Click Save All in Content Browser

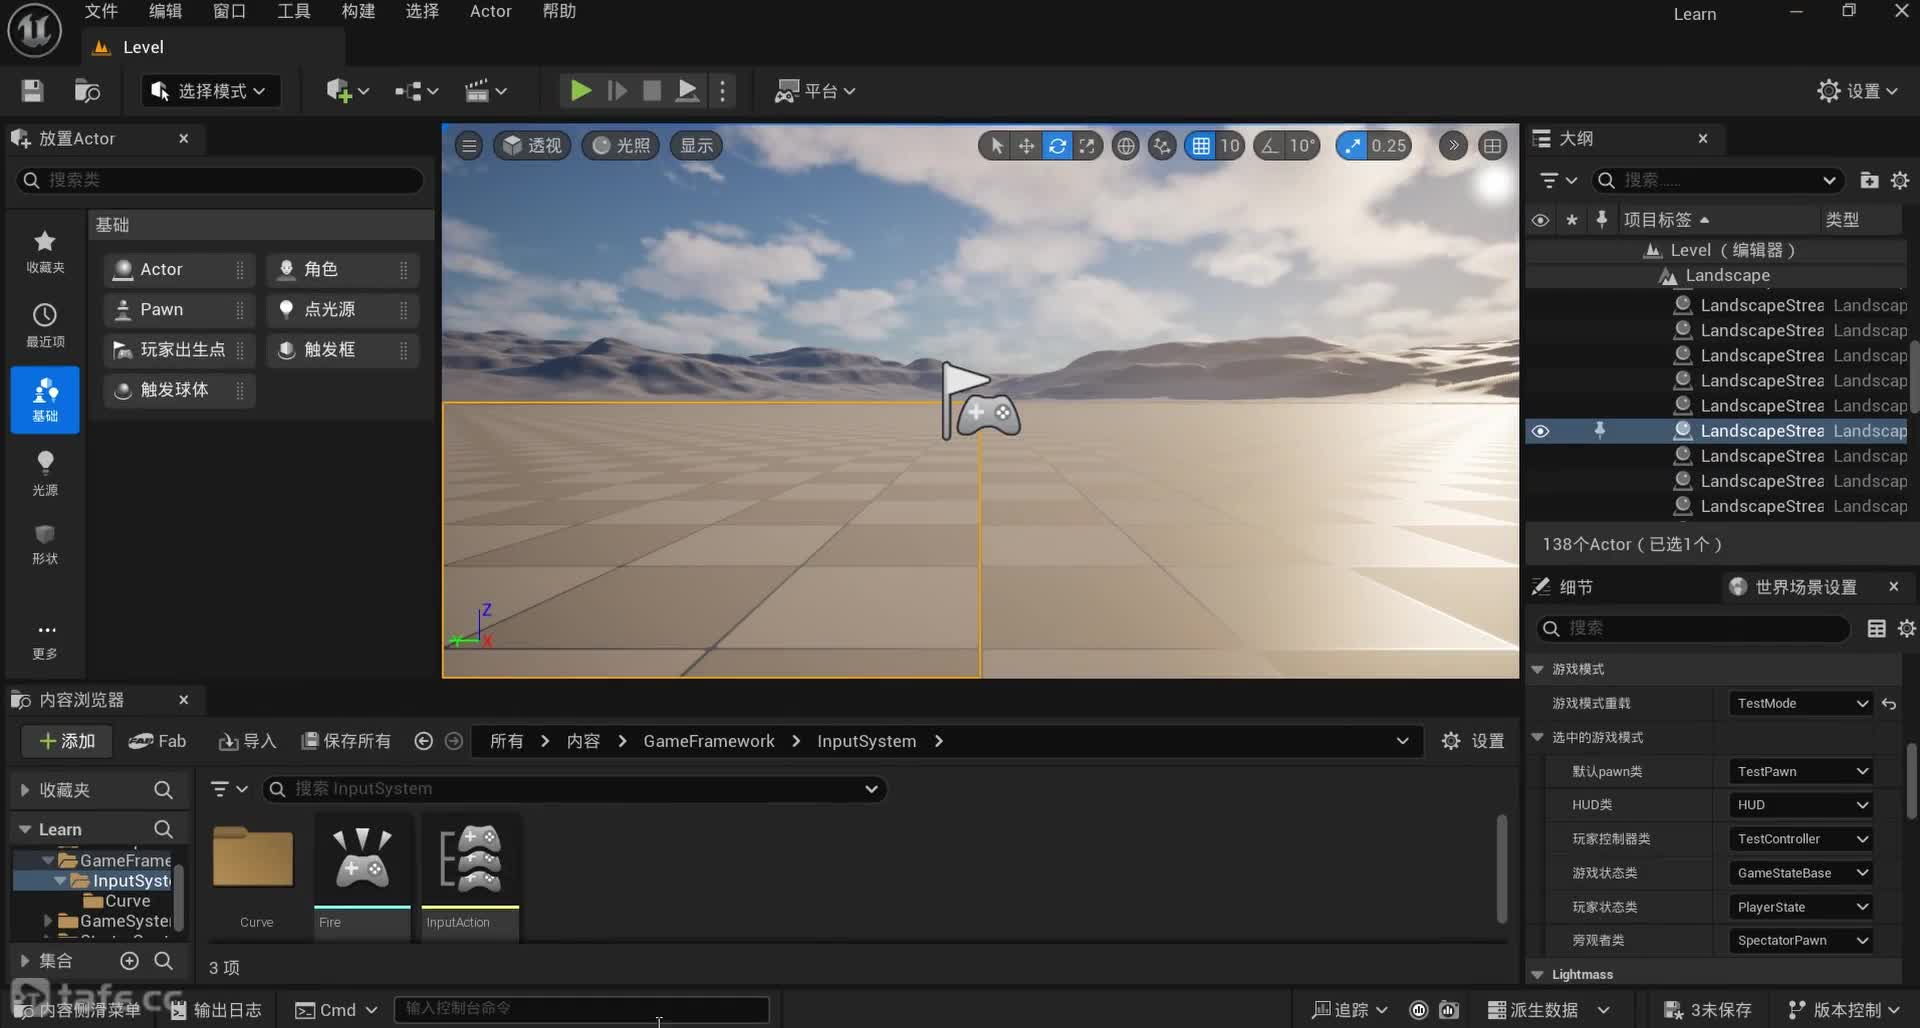click(347, 741)
